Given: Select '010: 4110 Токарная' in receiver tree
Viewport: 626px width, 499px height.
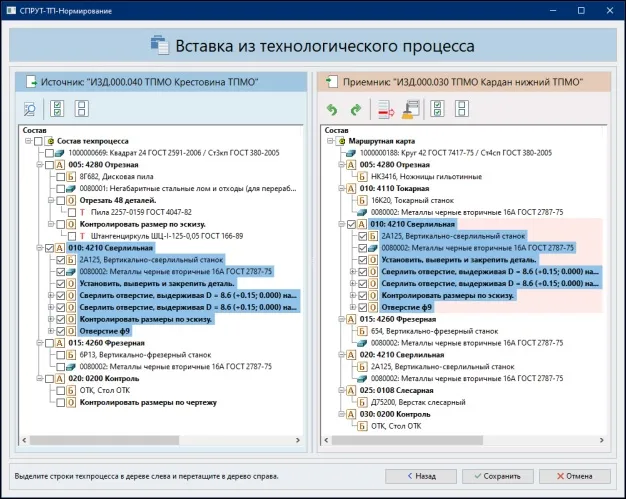Looking at the screenshot, I should point(400,188).
